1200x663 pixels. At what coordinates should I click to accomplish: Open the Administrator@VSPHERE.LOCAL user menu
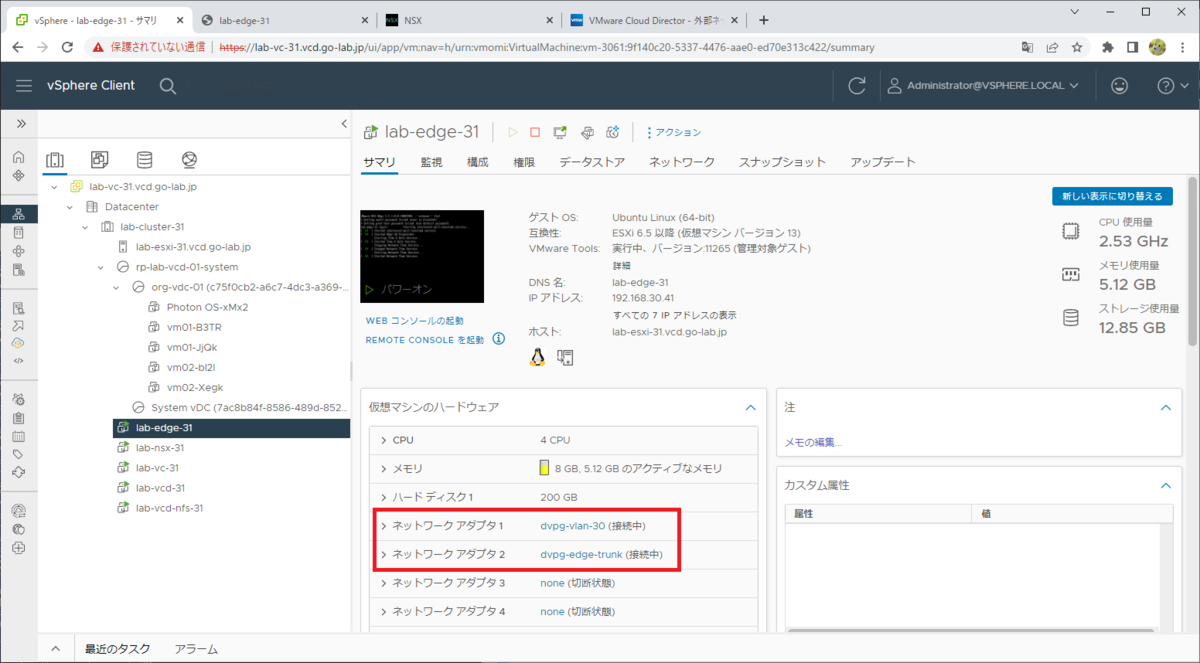pos(984,86)
